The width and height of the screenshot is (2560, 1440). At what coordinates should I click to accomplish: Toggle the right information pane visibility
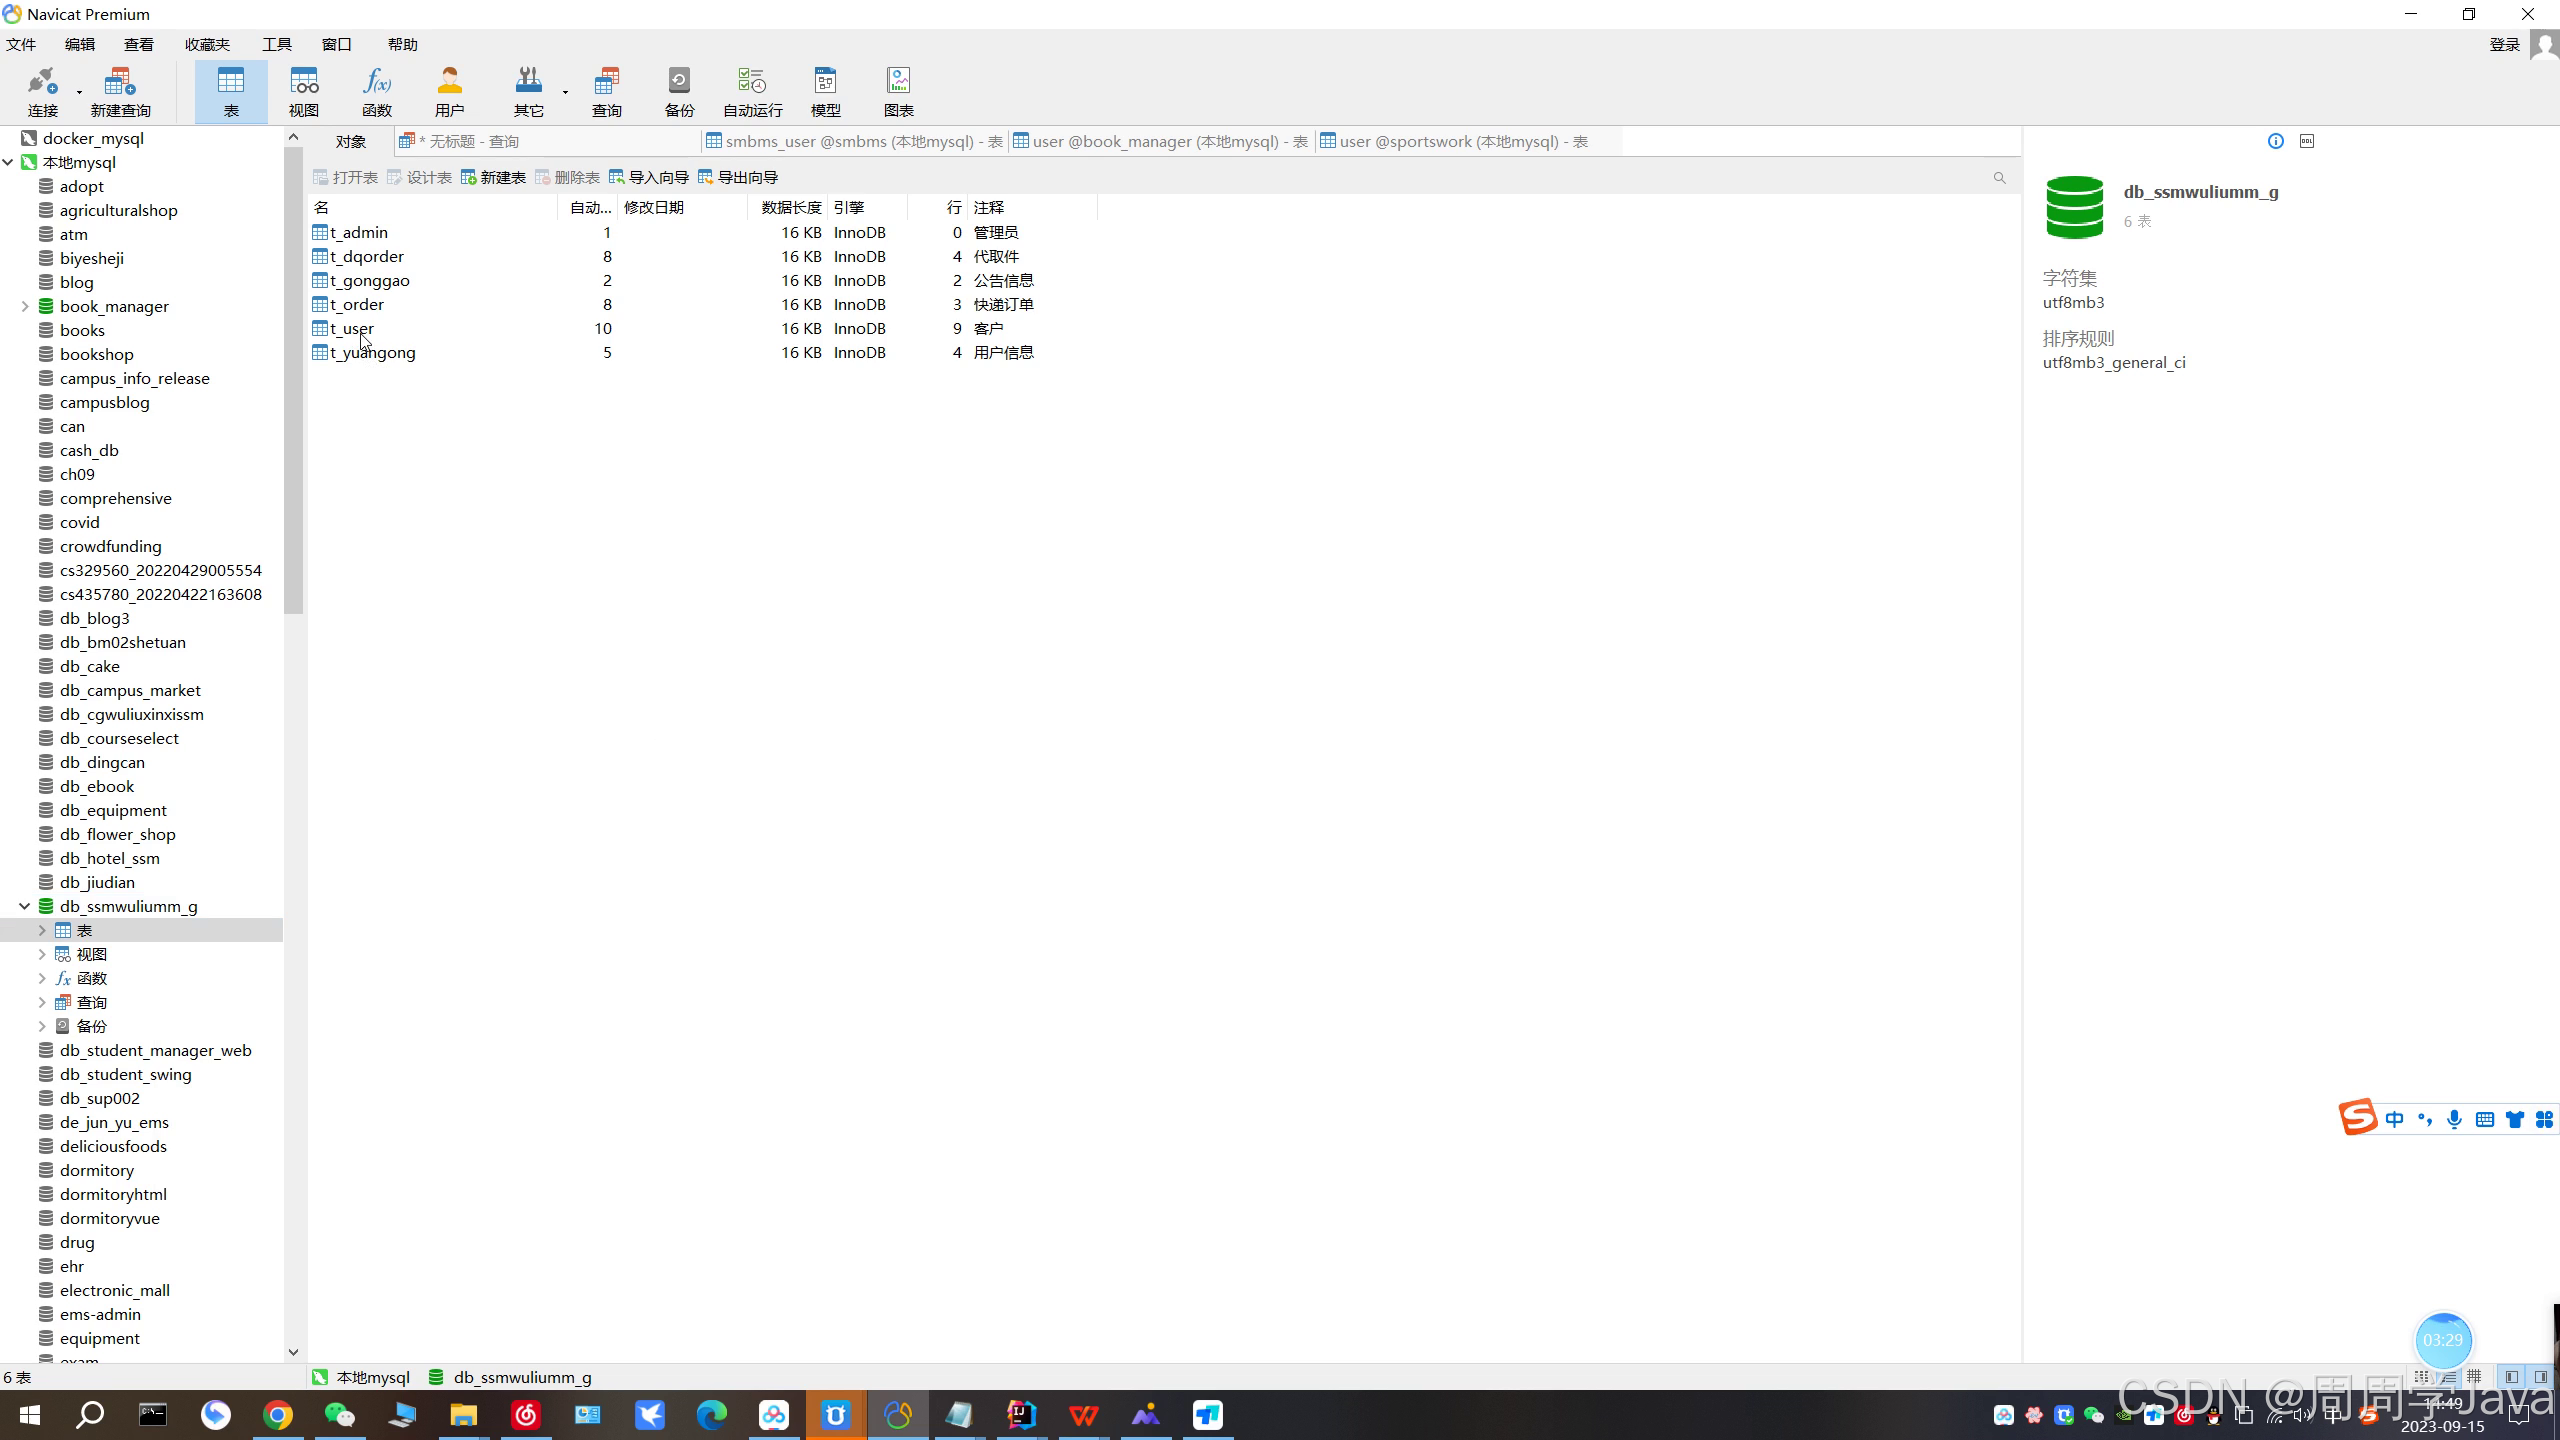pos(2540,1377)
